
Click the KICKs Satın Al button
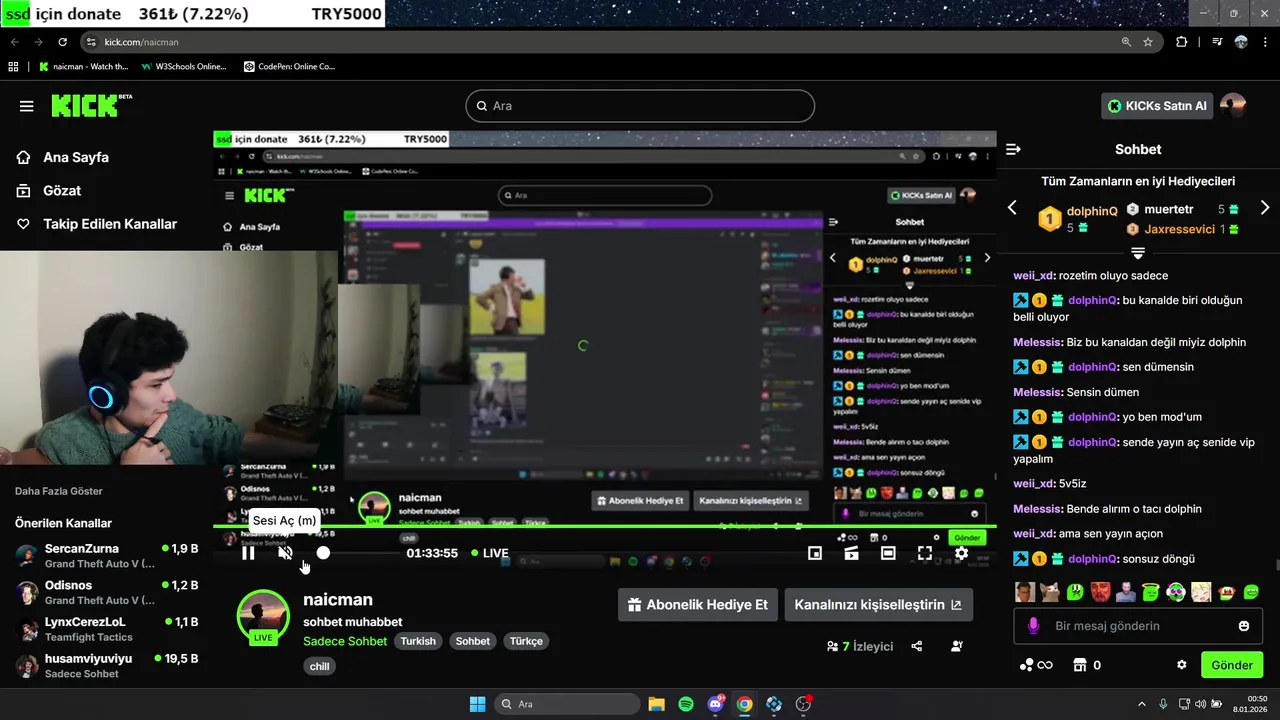(x=1157, y=106)
